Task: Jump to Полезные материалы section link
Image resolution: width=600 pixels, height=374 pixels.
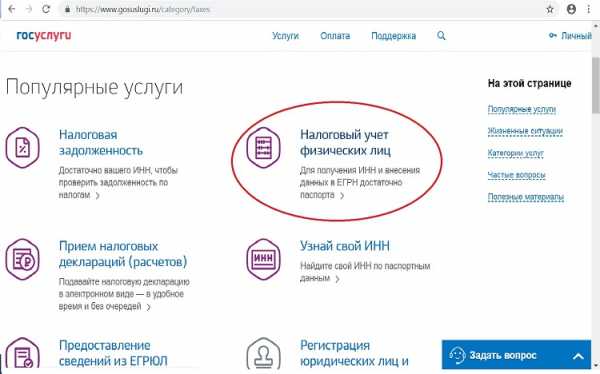Action: [x=526, y=197]
